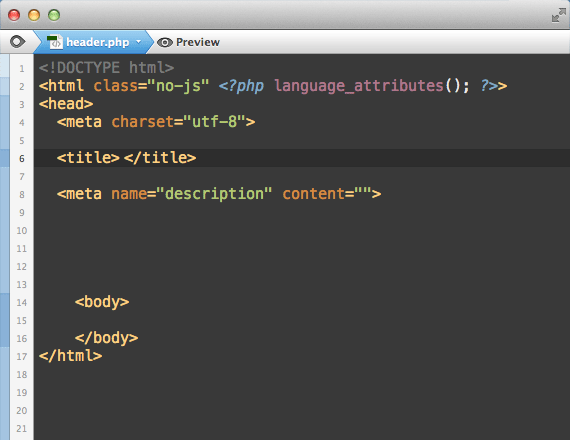
Task: Click the circular symbol icon left of header.php
Action: [x=17, y=42]
